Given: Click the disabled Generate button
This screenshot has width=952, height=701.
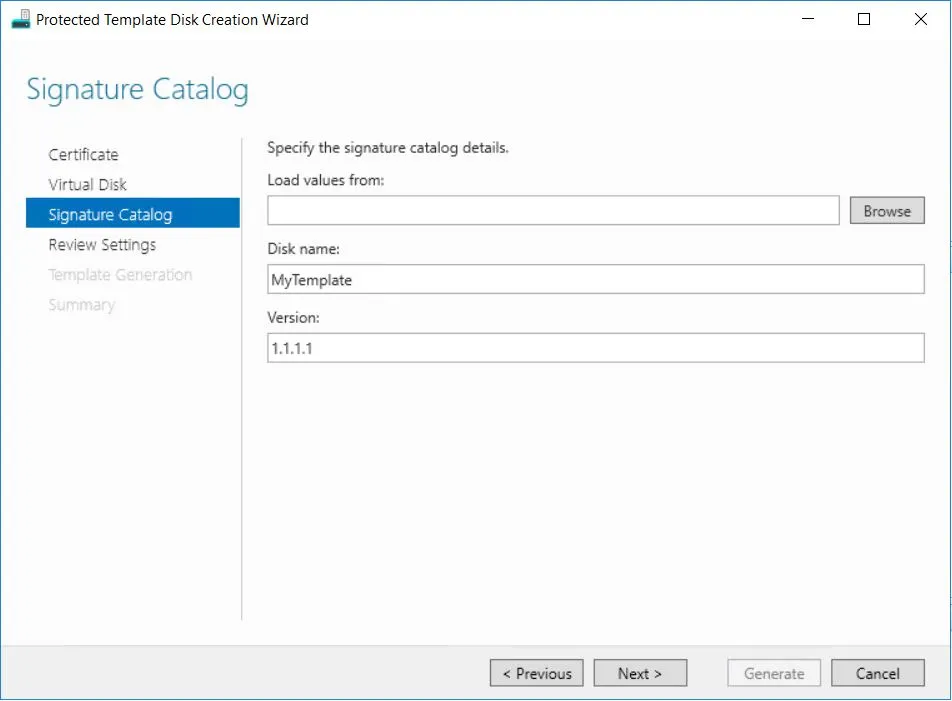Looking at the screenshot, I should [x=774, y=674].
